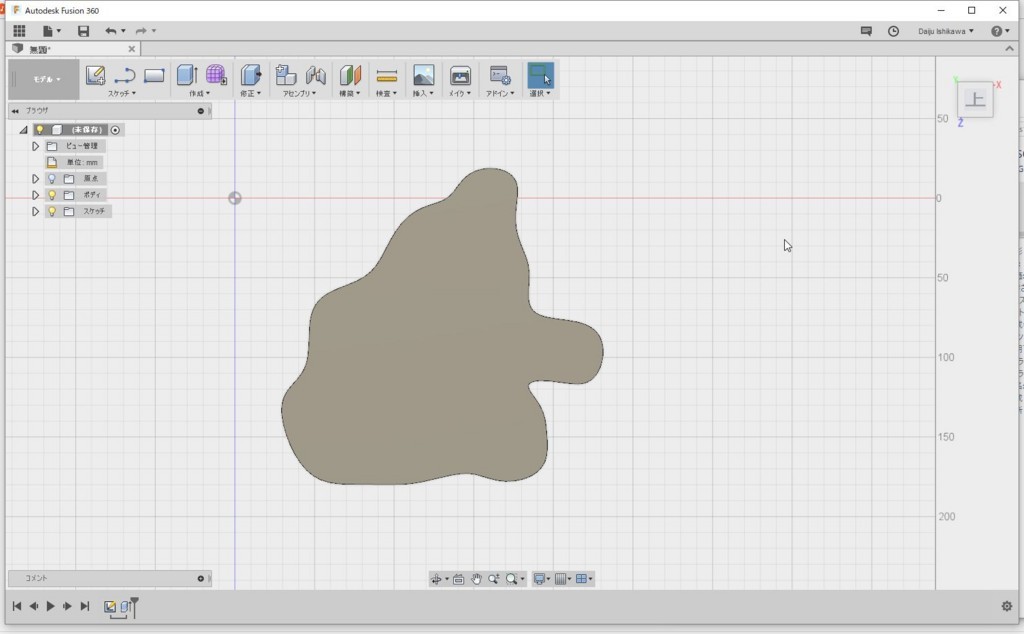
Task: Open the data panel grid icon
Action: point(20,31)
